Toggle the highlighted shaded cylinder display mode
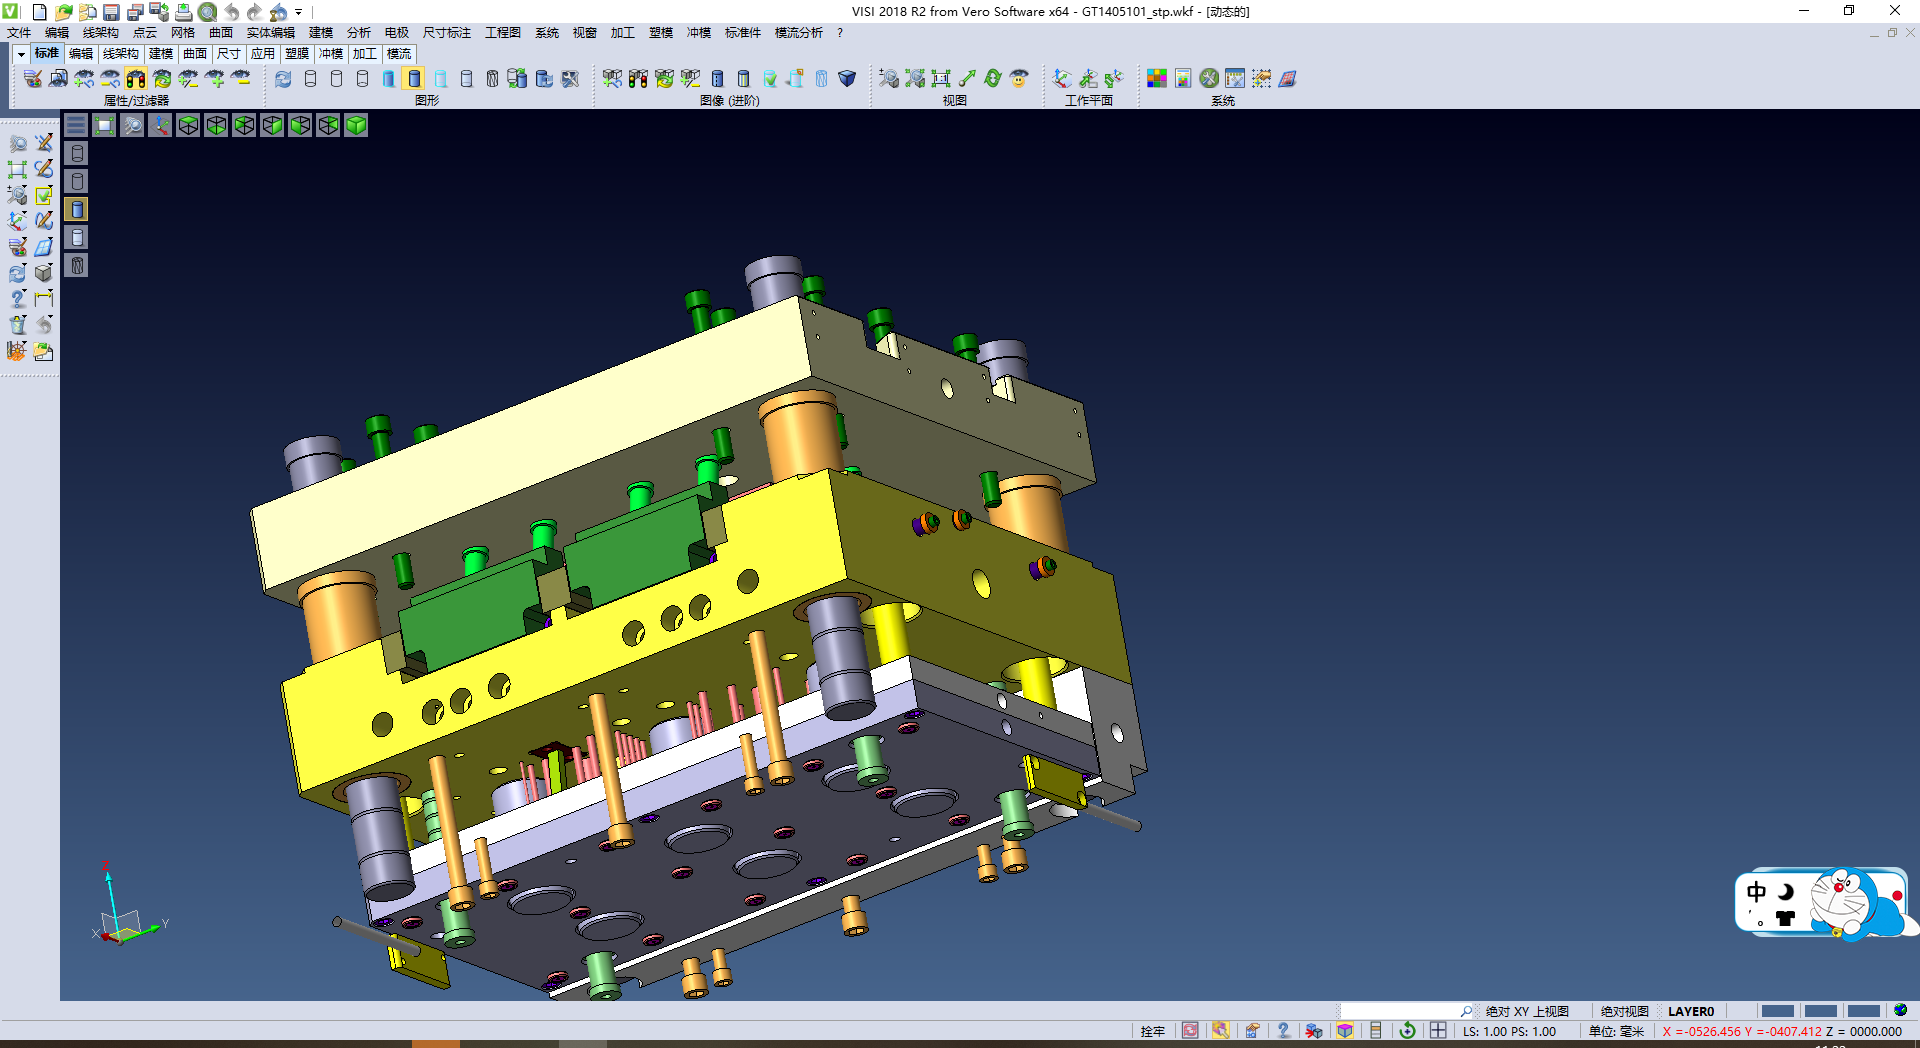This screenshot has width=1920, height=1048. (414, 79)
